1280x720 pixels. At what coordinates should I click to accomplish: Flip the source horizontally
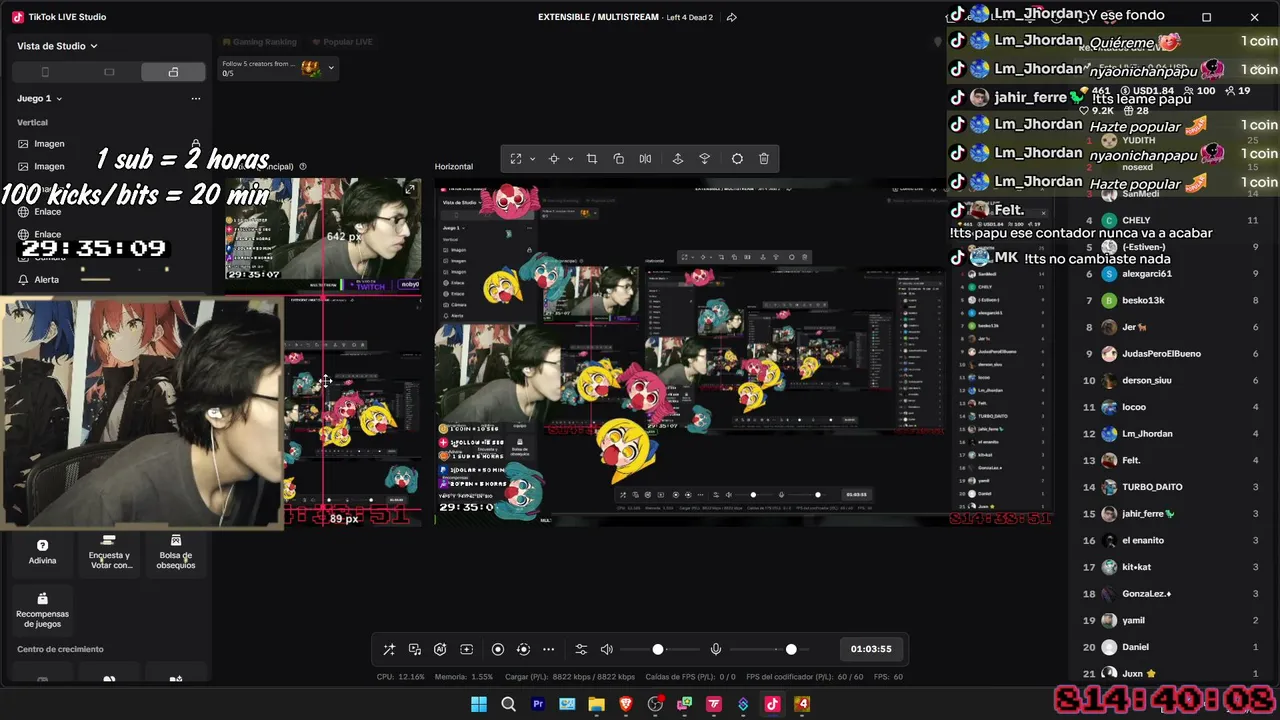(x=645, y=159)
